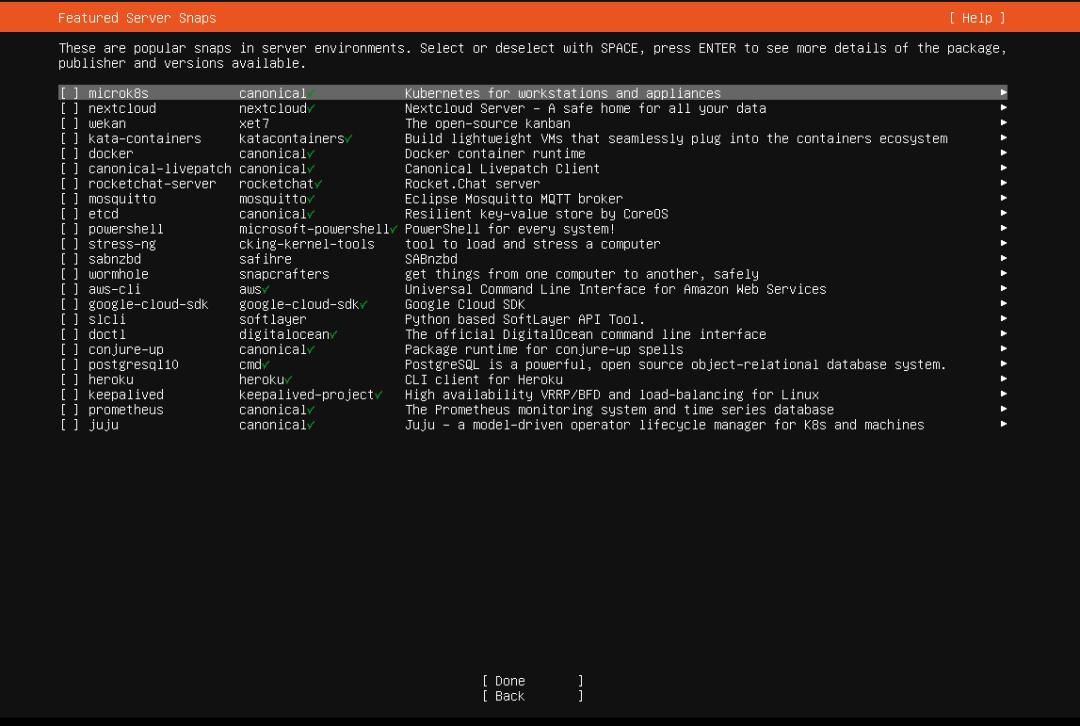Viewport: 1080px width, 726px height.
Task: Select the "google-cloud-sdk" snap name text
Action: point(148,304)
